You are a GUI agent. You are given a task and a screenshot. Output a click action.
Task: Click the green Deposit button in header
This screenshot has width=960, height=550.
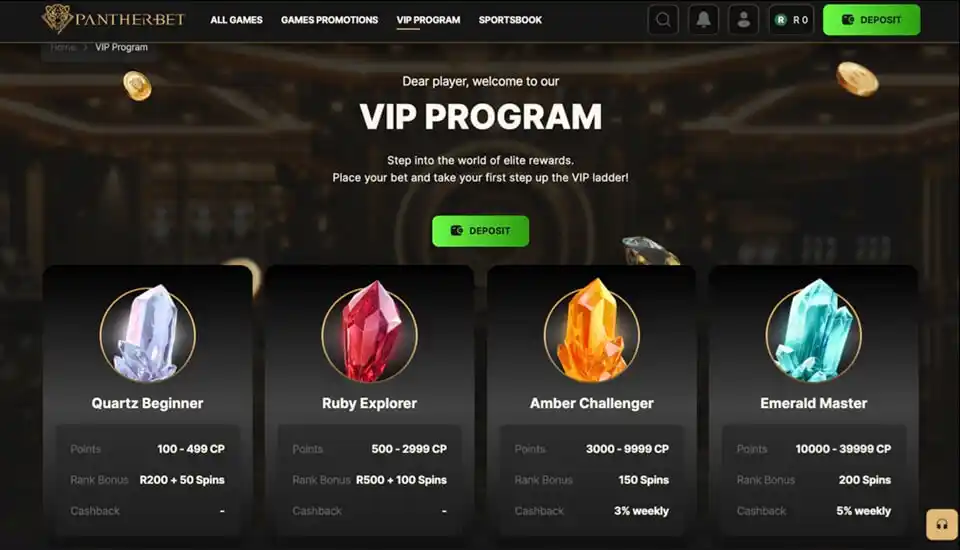pyautogui.click(x=871, y=20)
